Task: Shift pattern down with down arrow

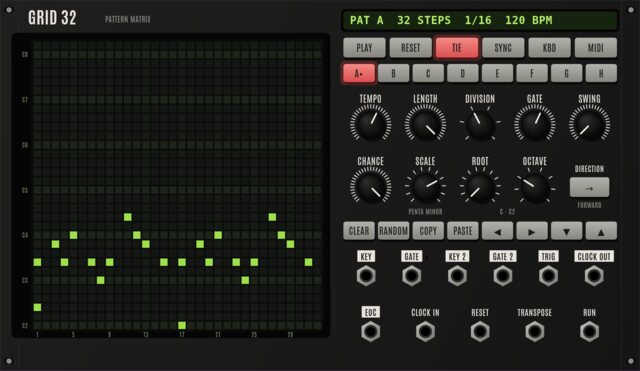Action: pyautogui.click(x=566, y=231)
